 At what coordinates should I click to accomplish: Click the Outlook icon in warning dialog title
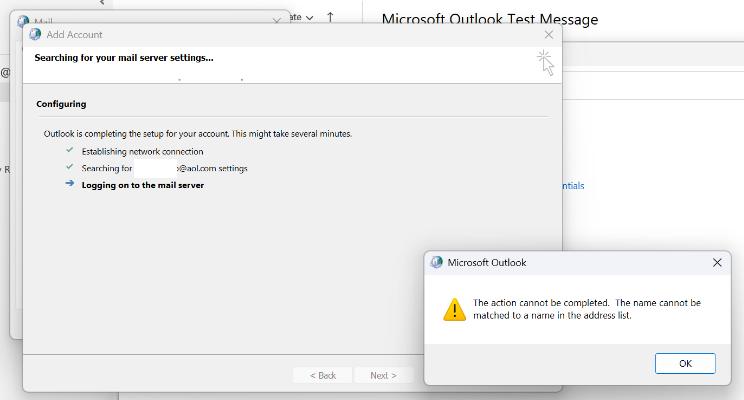(x=436, y=262)
